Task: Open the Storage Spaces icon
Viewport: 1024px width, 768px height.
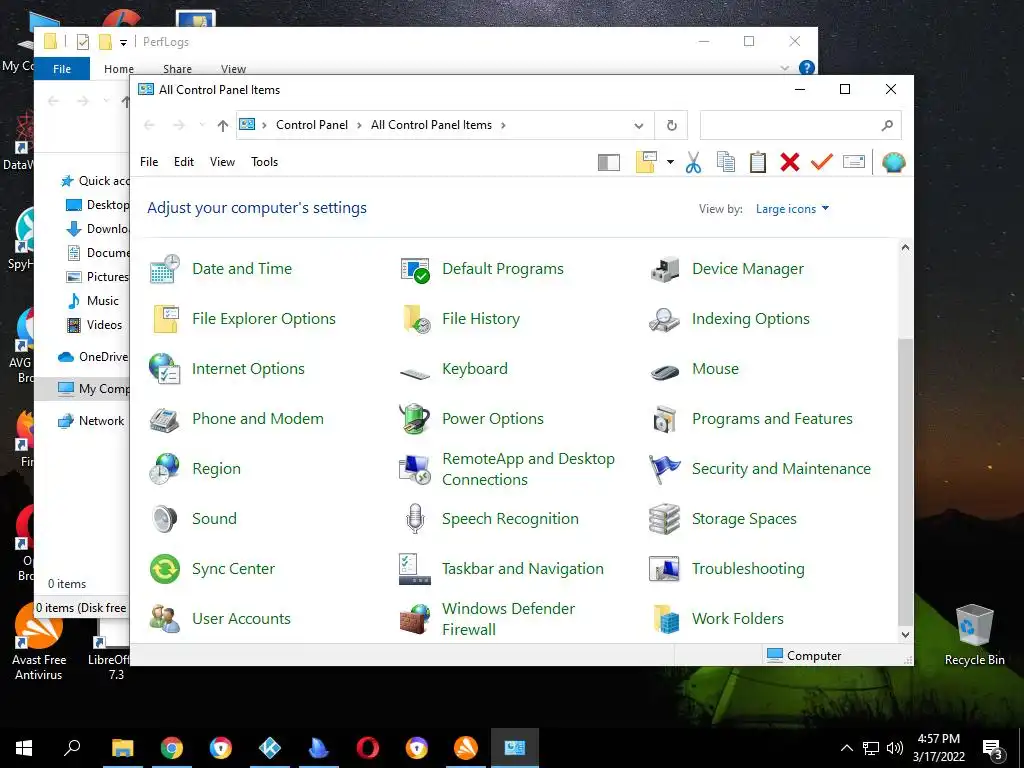Action: (x=665, y=519)
